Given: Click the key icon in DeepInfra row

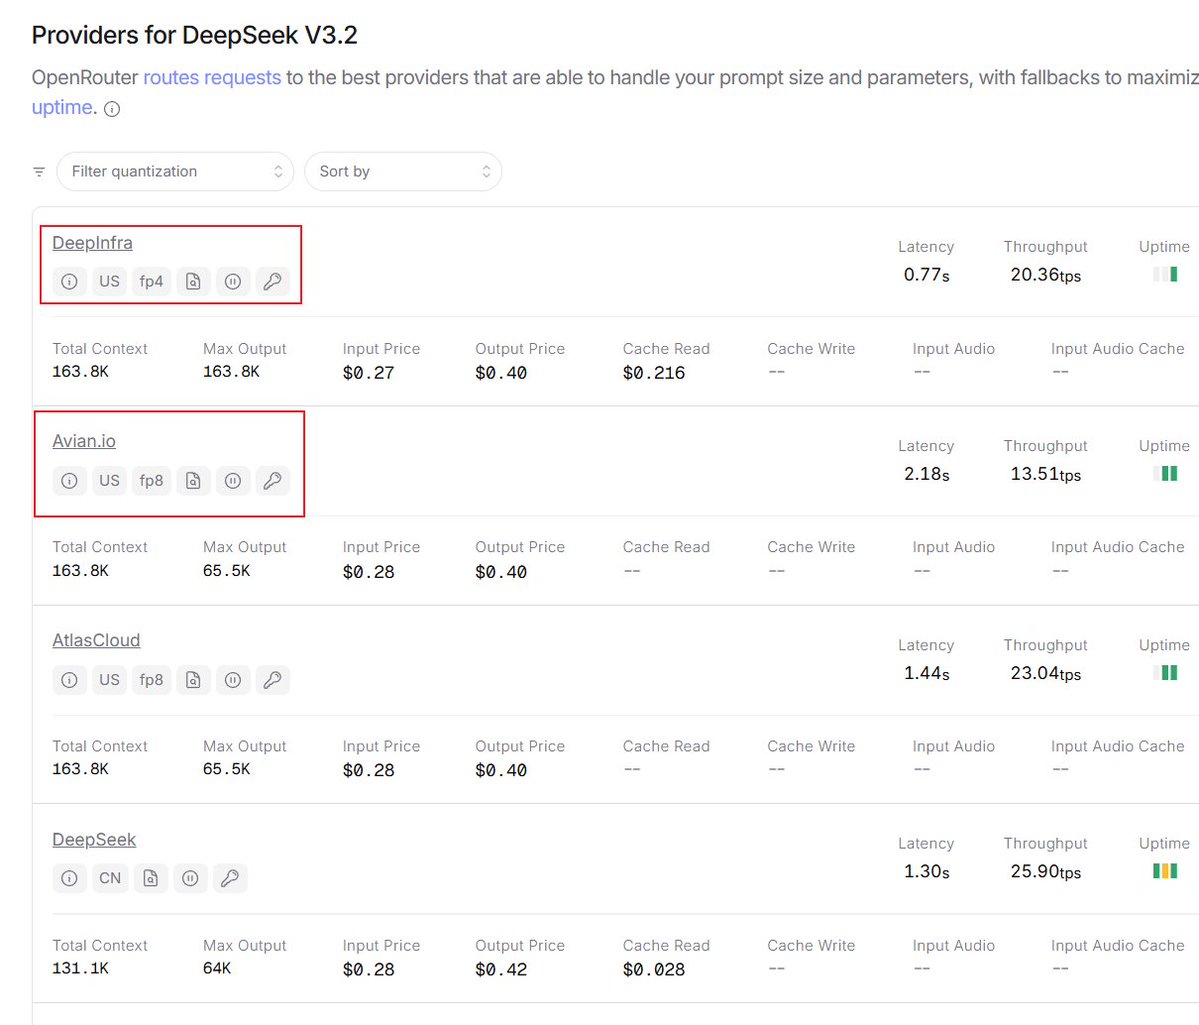Looking at the screenshot, I should click(x=272, y=282).
